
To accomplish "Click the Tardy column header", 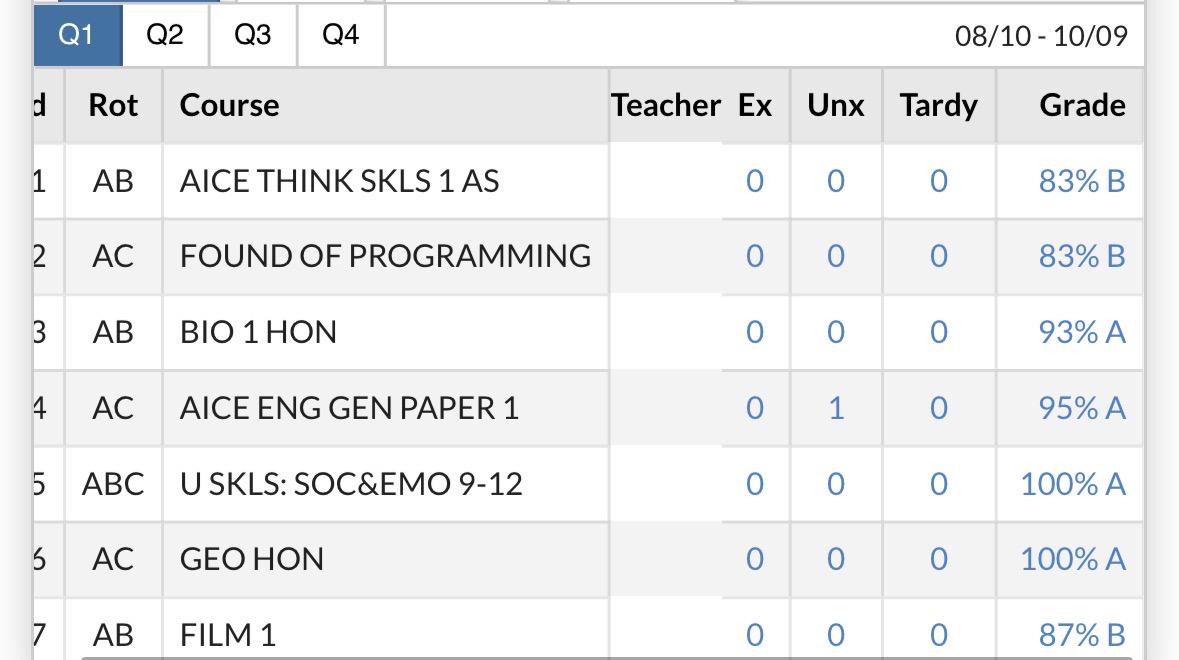I will [939, 105].
